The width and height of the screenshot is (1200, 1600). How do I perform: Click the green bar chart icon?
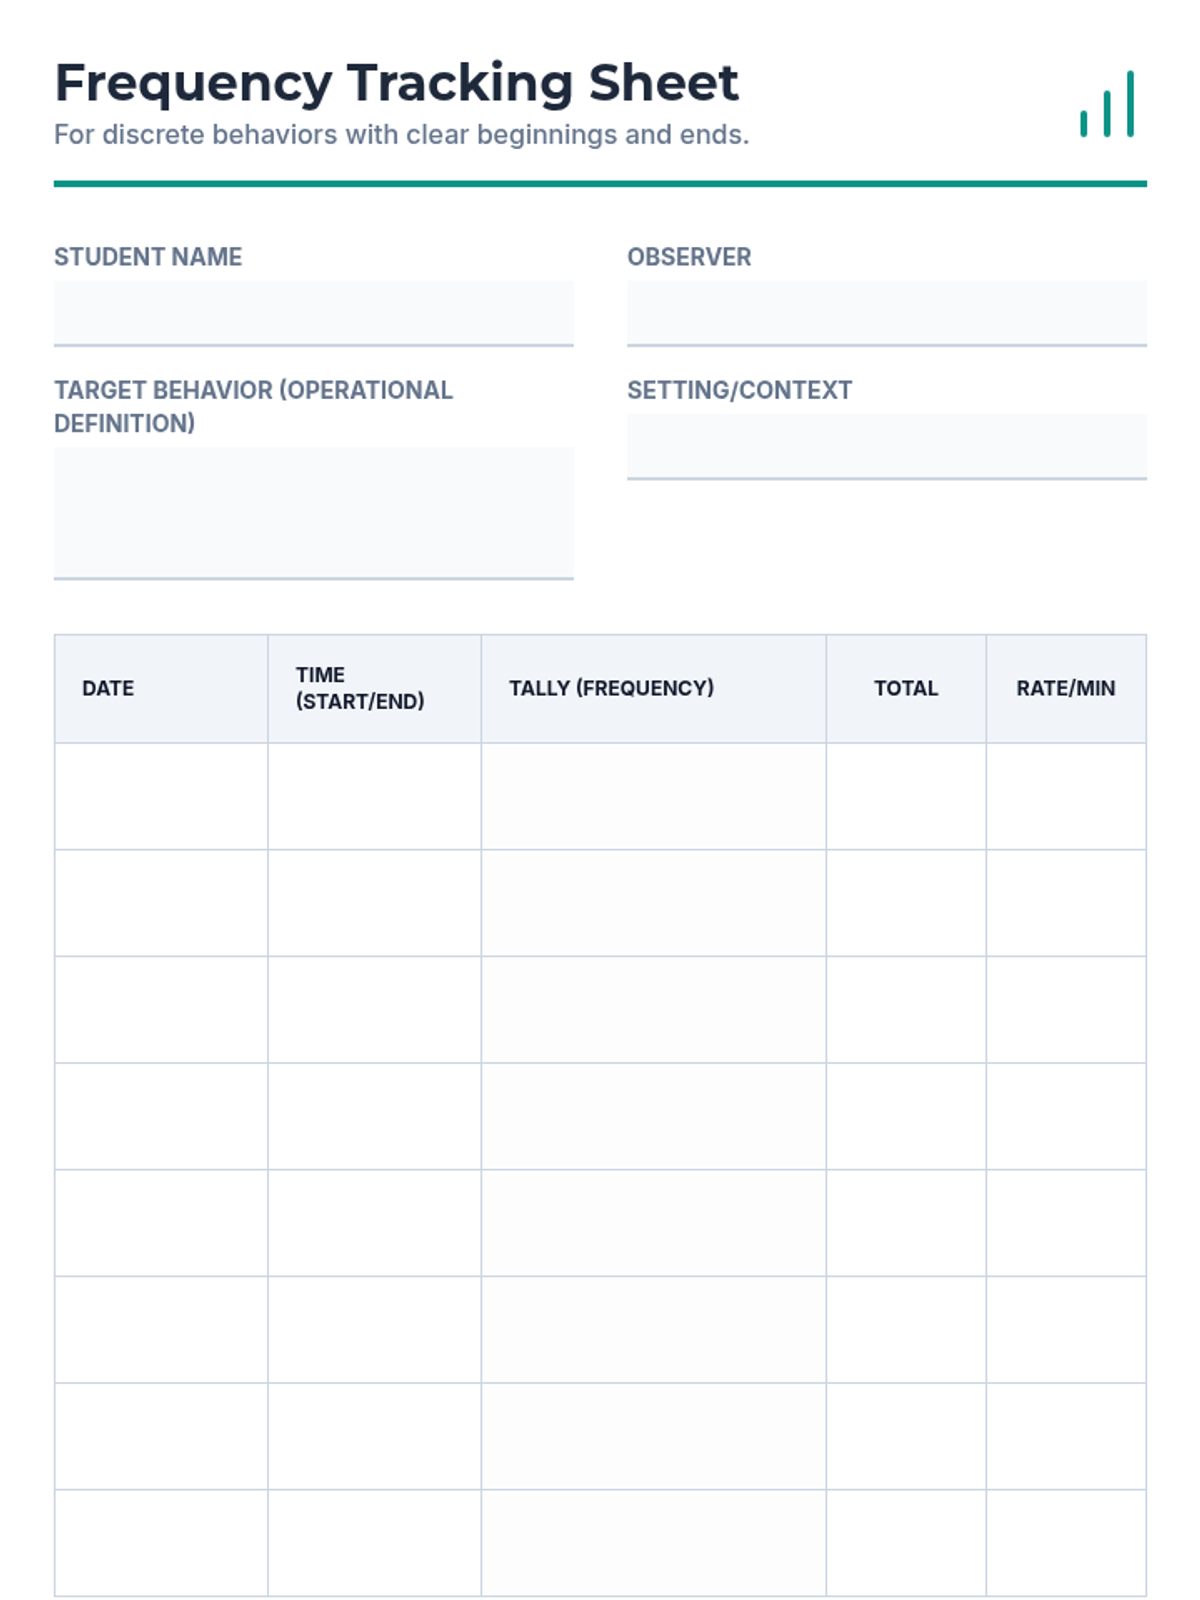[x=1107, y=104]
